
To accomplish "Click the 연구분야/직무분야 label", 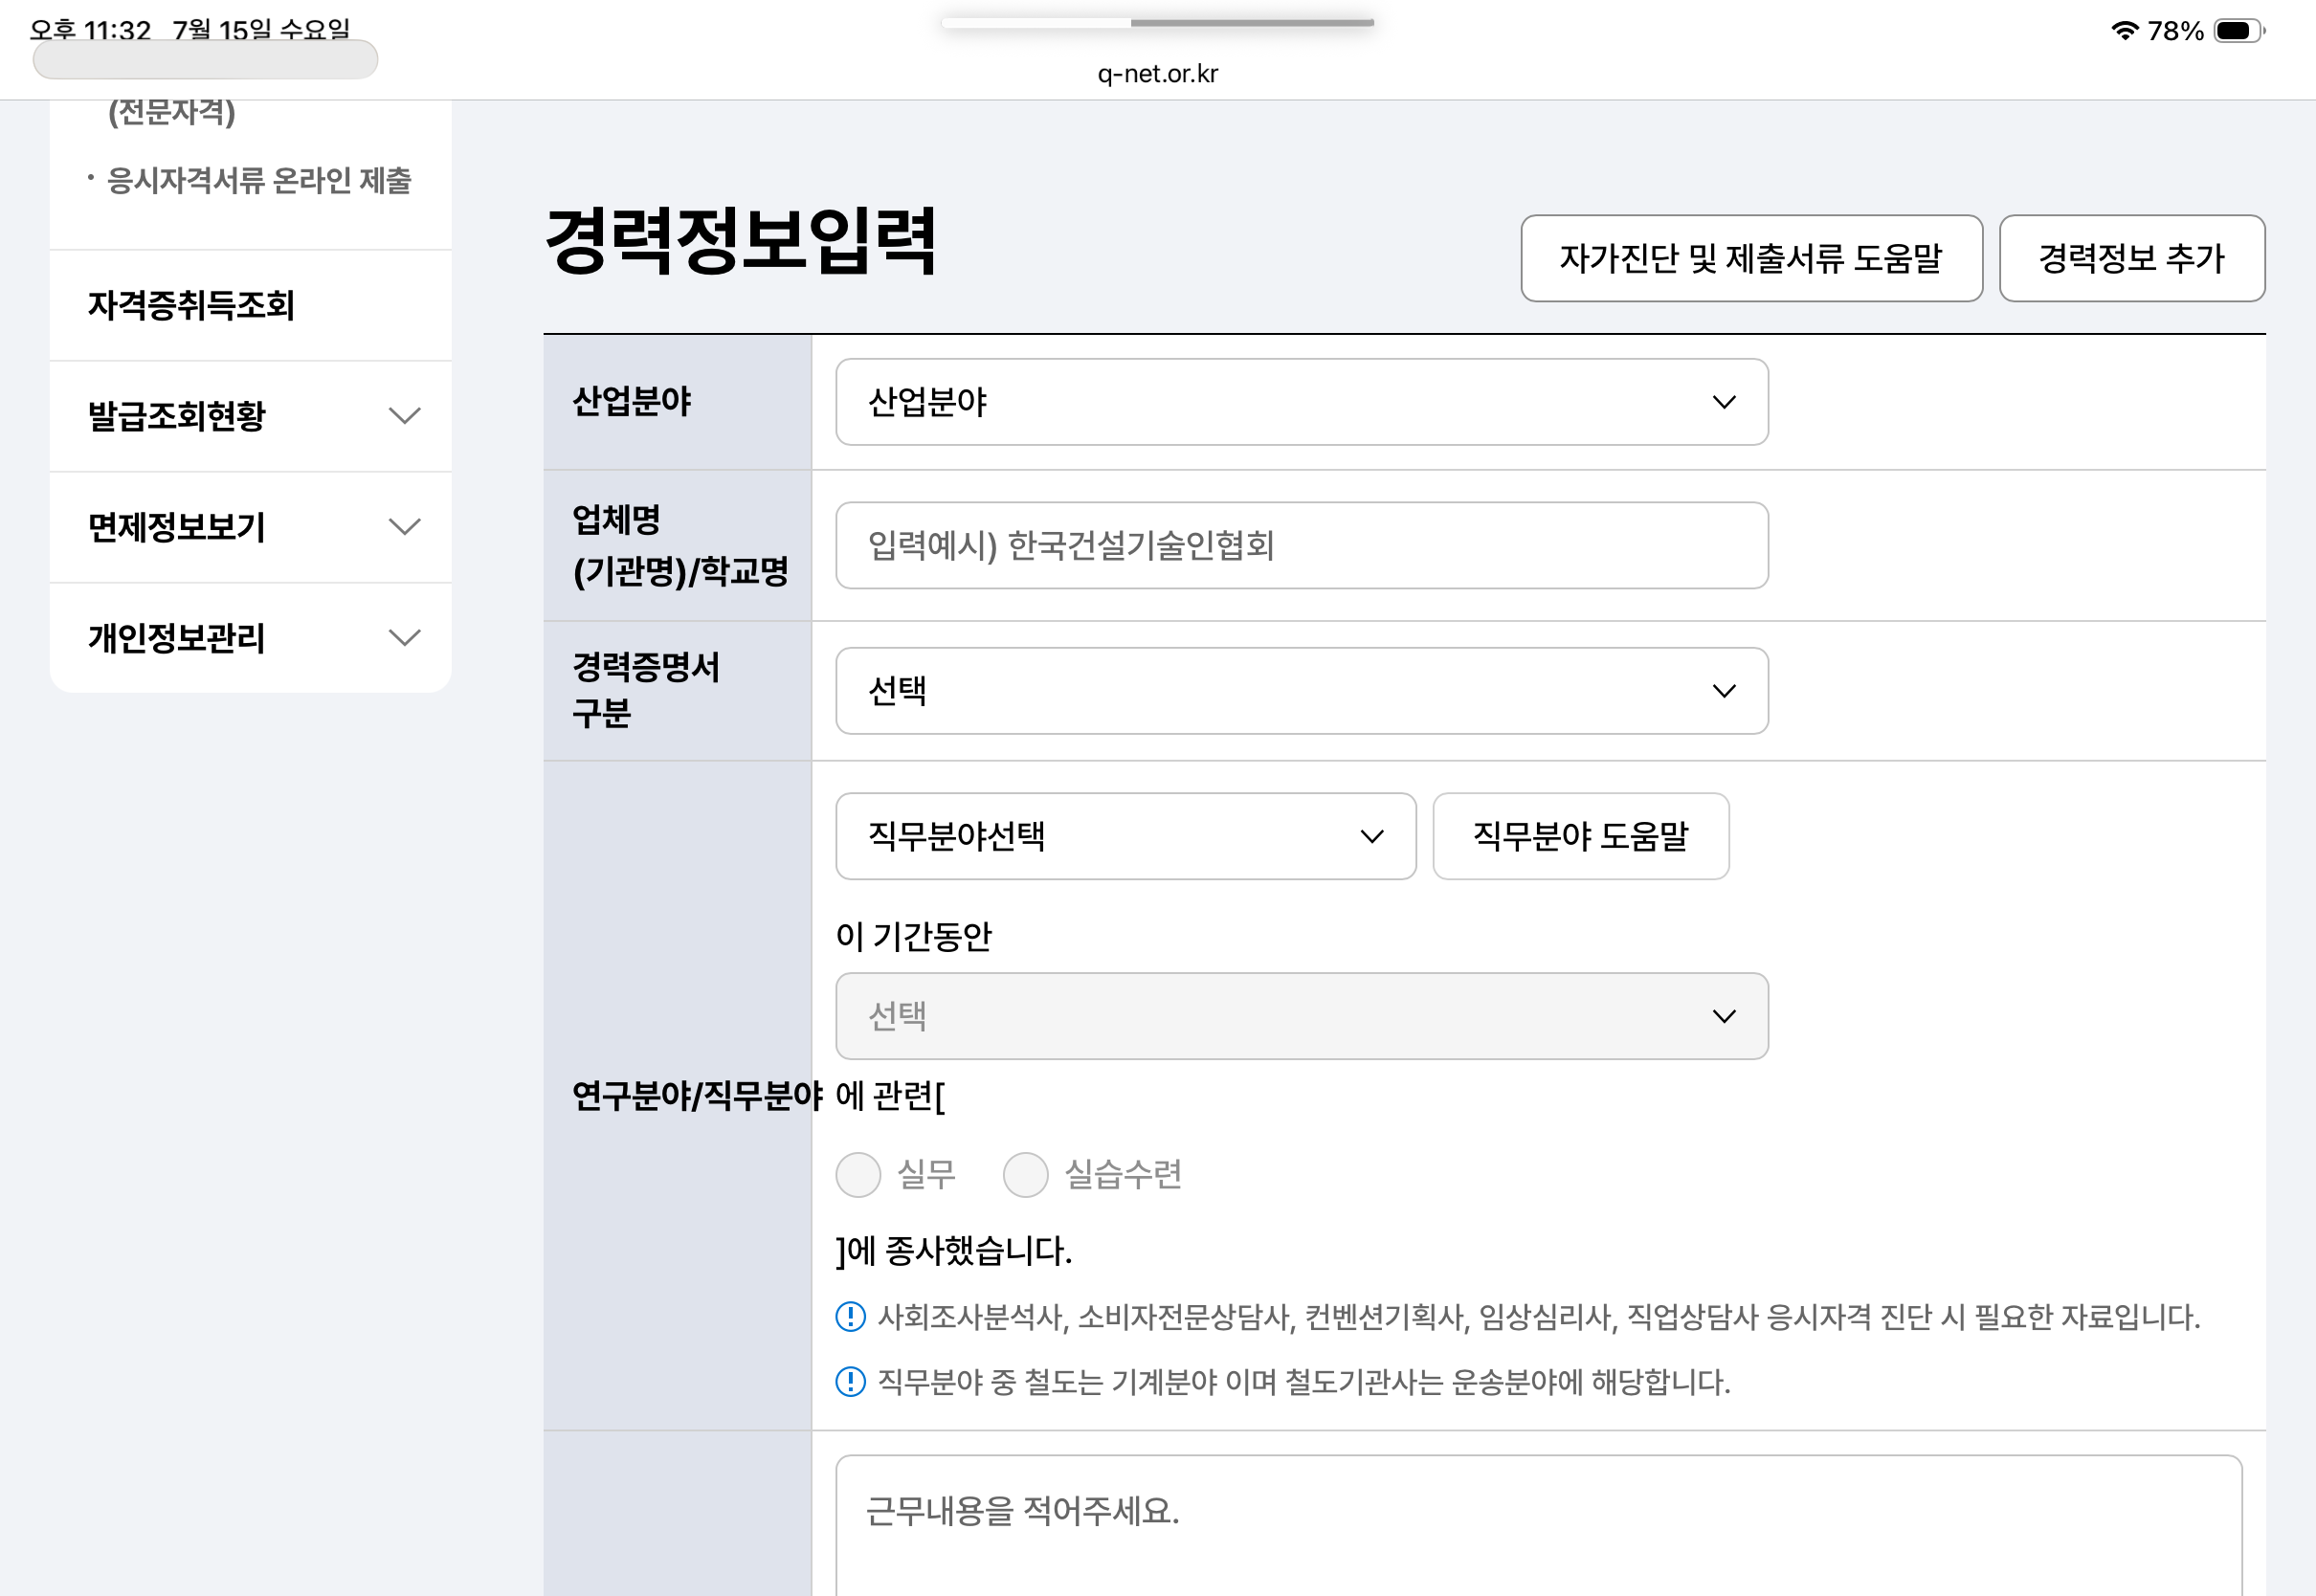I will coord(697,1096).
